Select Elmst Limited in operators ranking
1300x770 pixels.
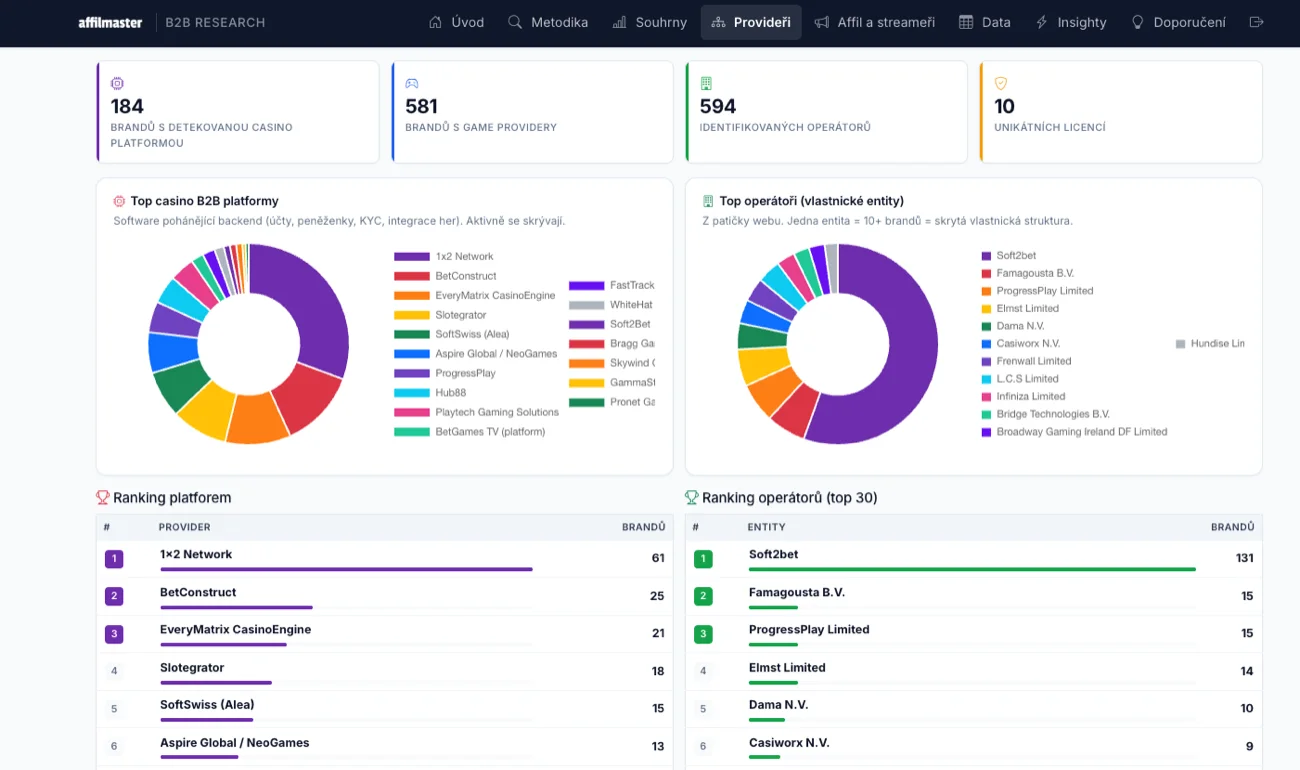click(974, 672)
